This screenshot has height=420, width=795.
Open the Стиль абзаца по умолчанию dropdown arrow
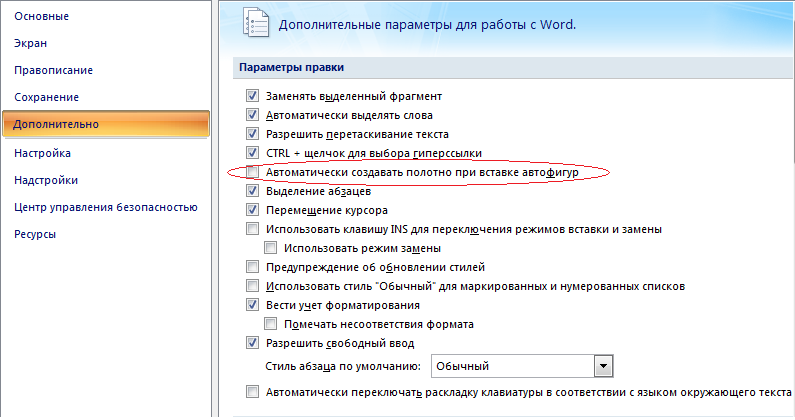coord(603,366)
